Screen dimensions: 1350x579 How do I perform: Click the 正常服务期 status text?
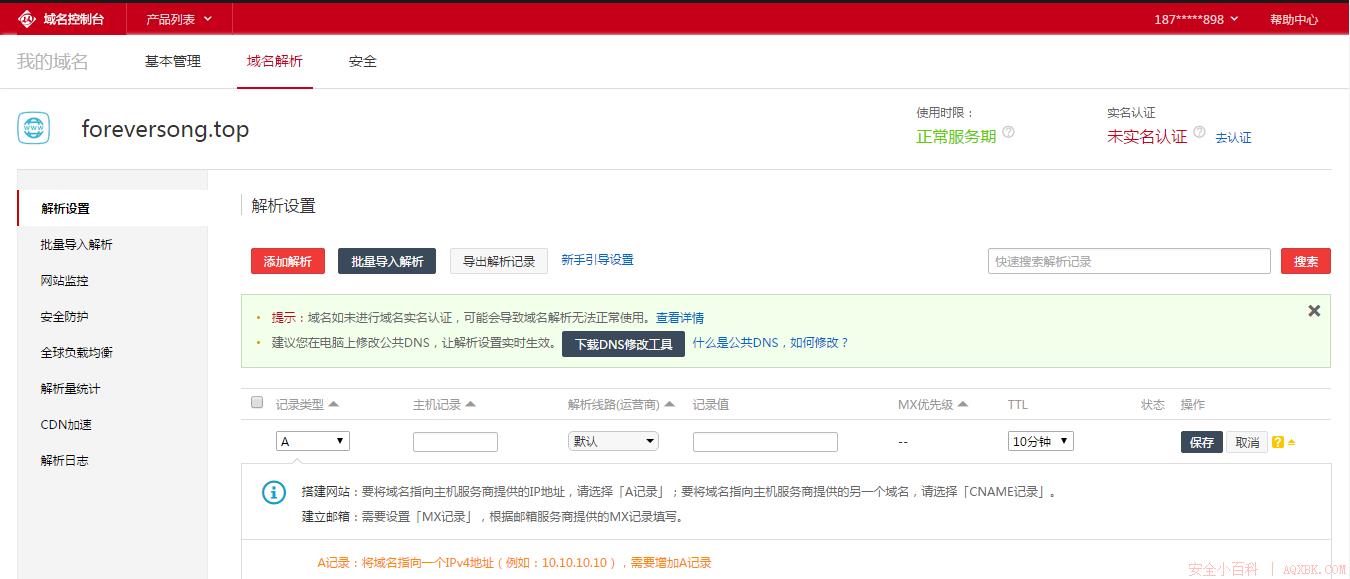tap(956, 136)
